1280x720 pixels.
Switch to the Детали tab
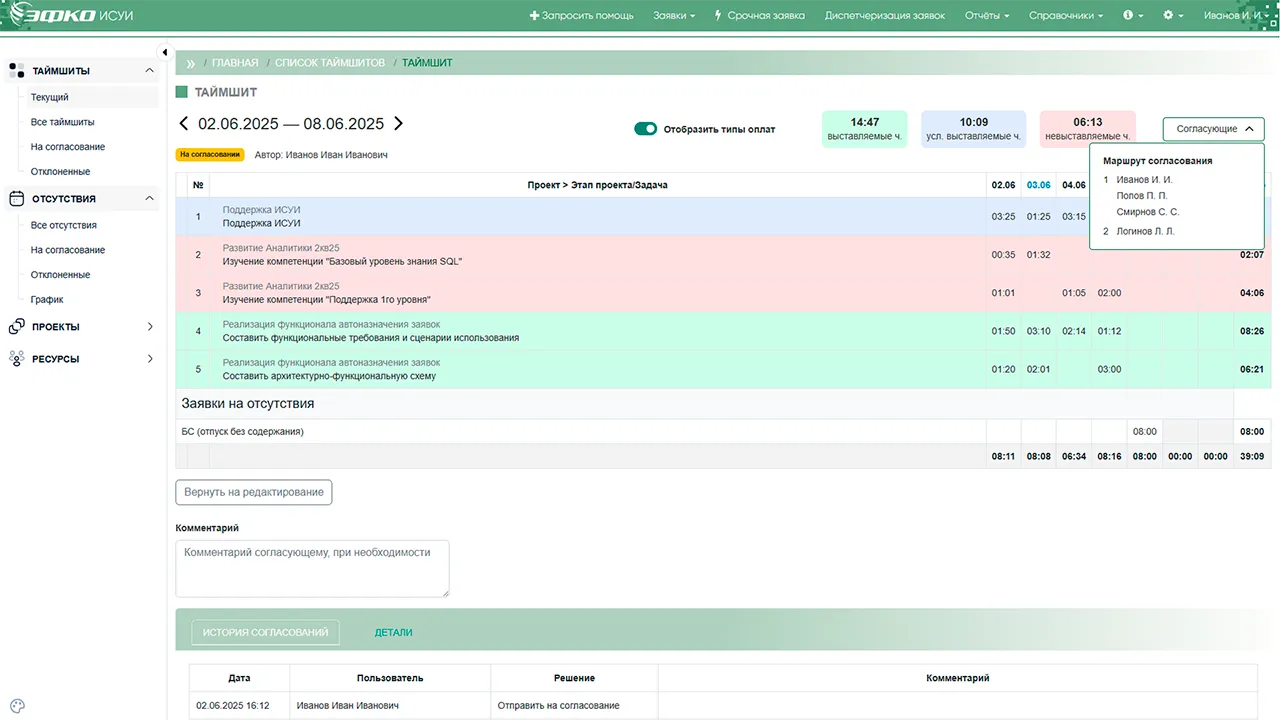[x=394, y=633]
